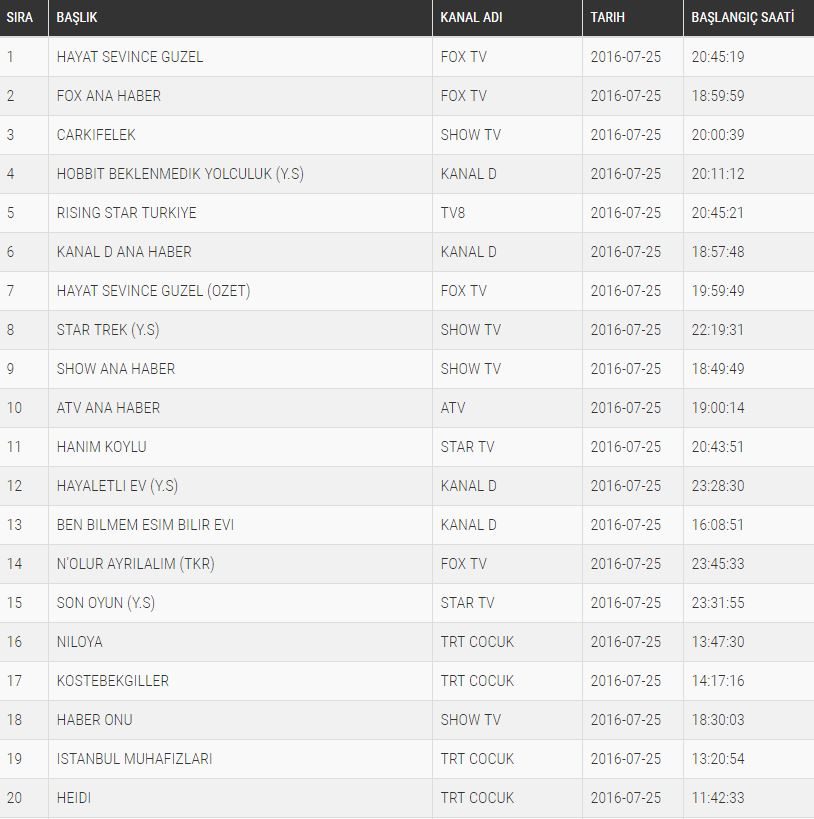Click the date in the STAR TREK row

click(x=625, y=330)
